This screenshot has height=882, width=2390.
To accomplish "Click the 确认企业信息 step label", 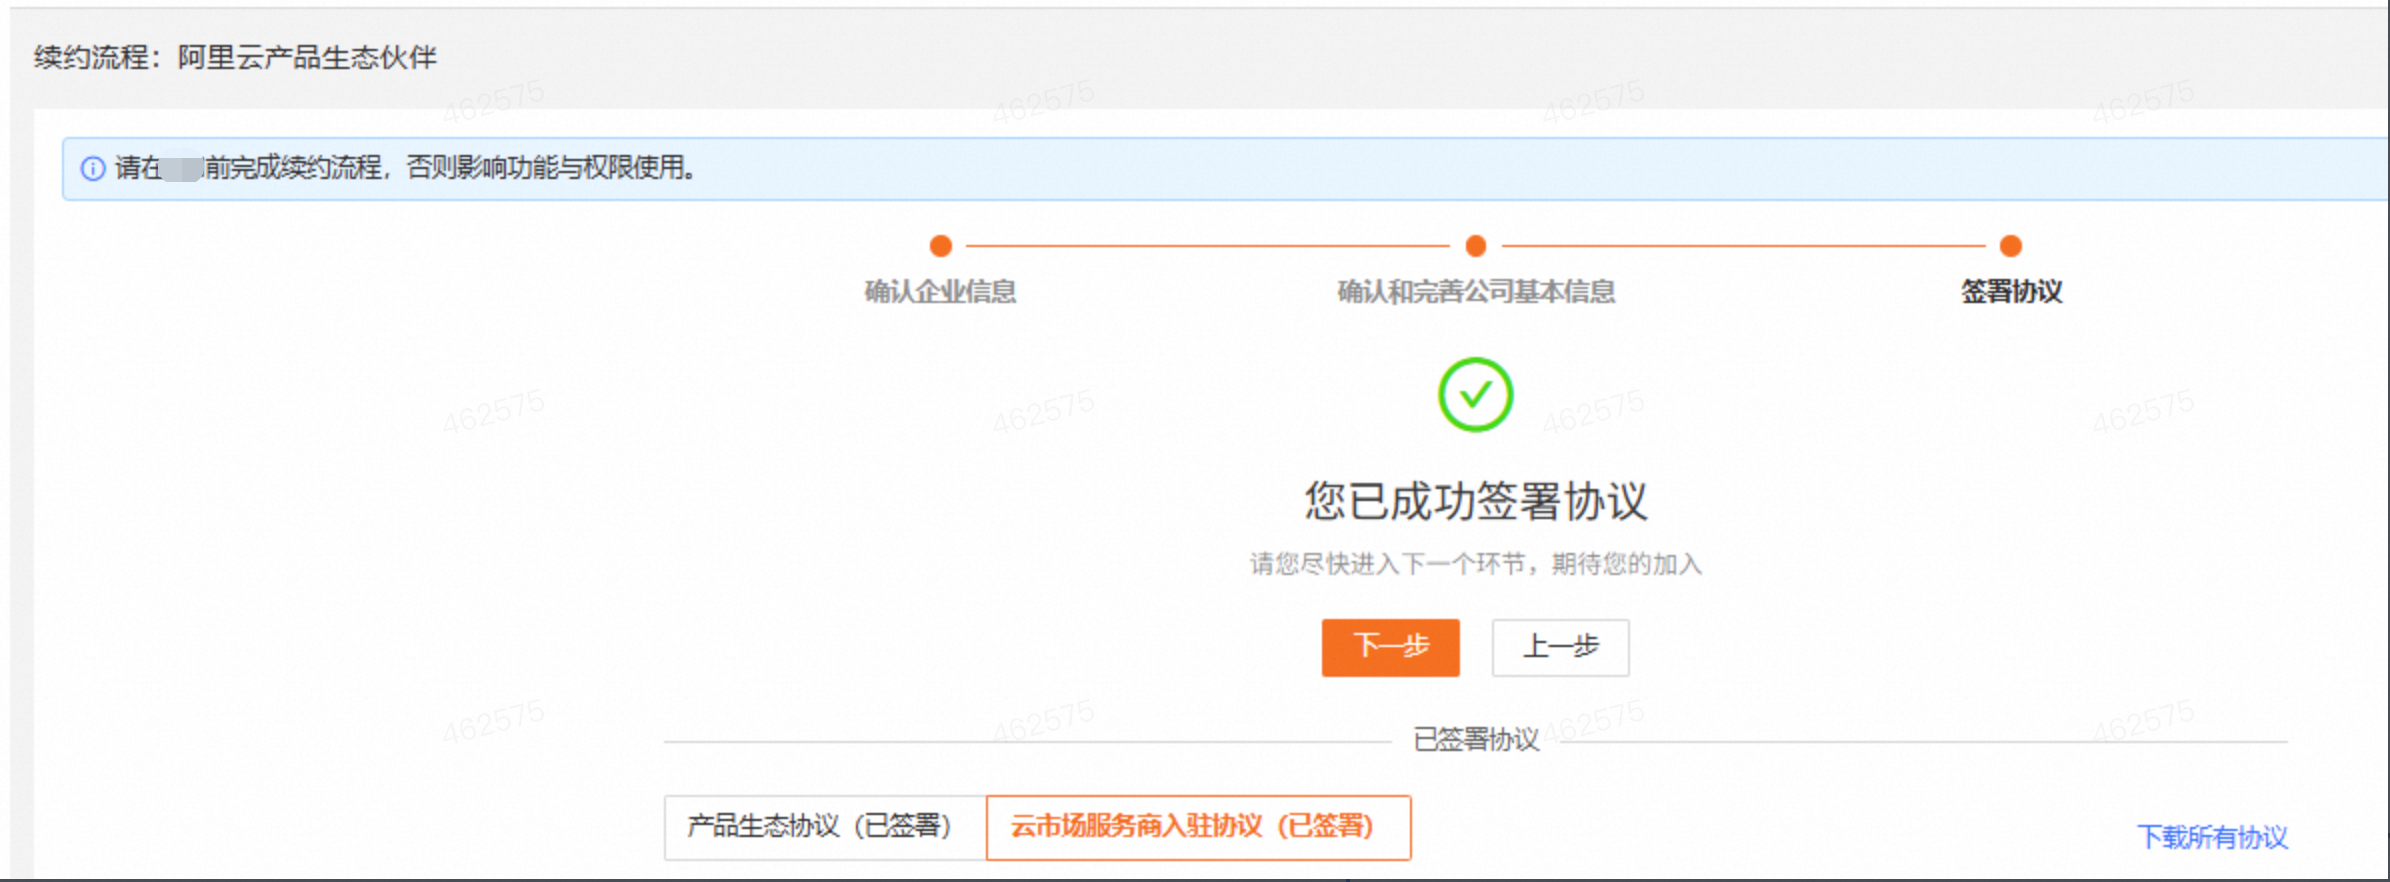I will 940,292.
